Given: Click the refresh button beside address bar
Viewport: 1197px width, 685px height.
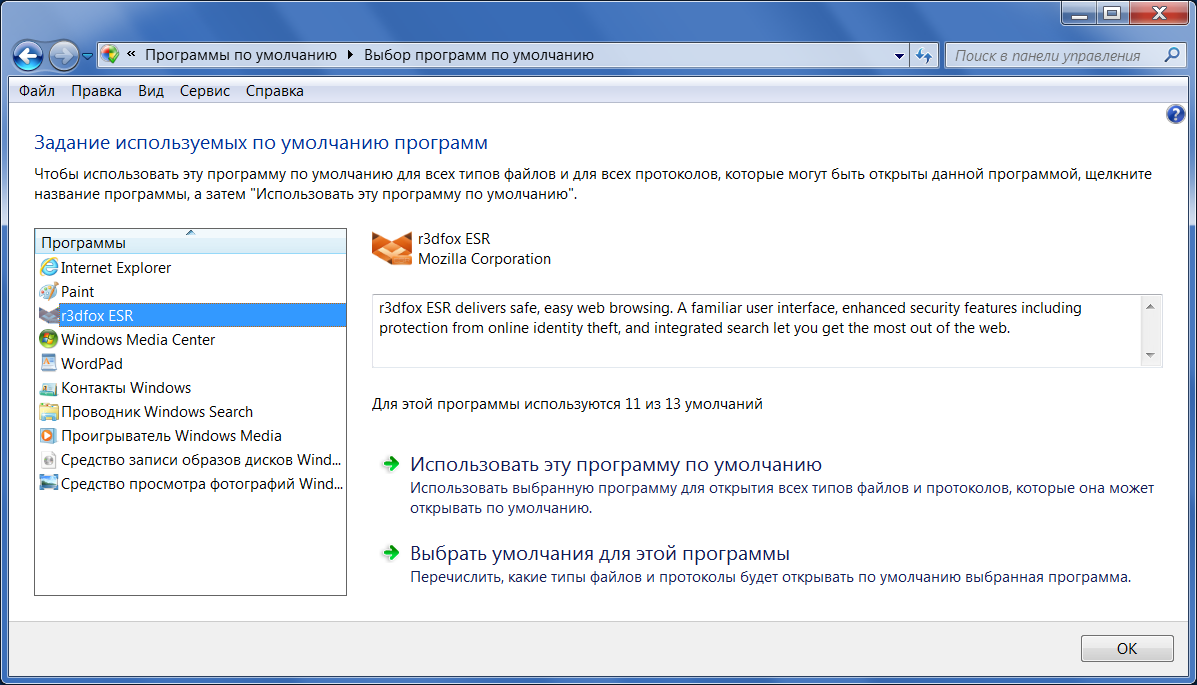Looking at the screenshot, I should tap(924, 56).
